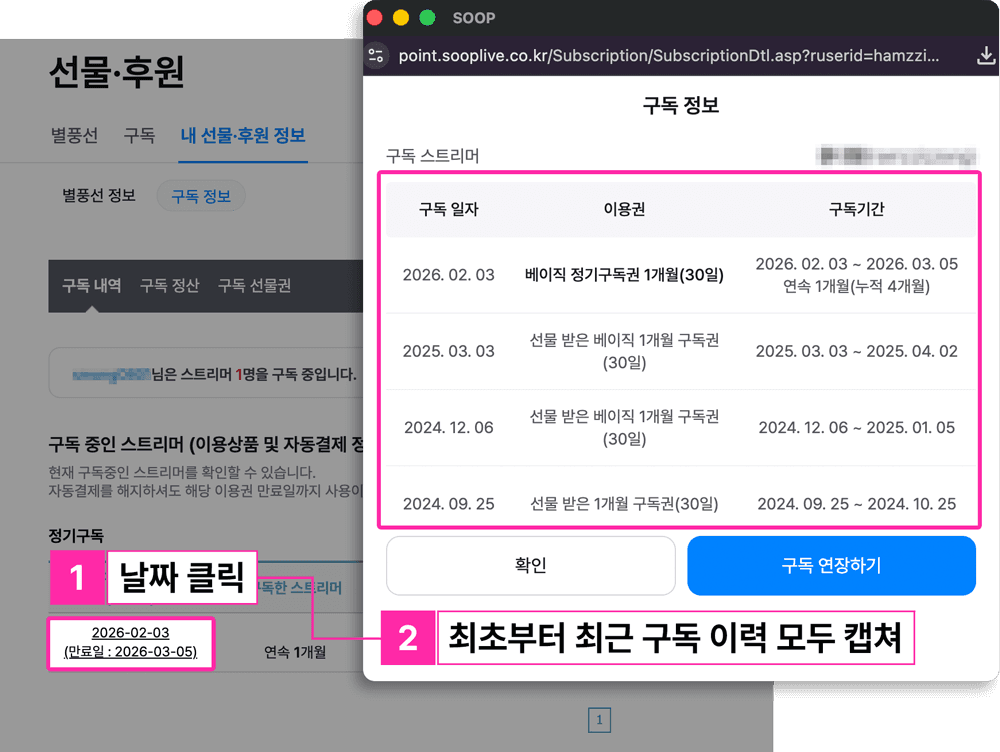Click the 구독 일자 column header
This screenshot has height=752, width=1000.
(448, 209)
